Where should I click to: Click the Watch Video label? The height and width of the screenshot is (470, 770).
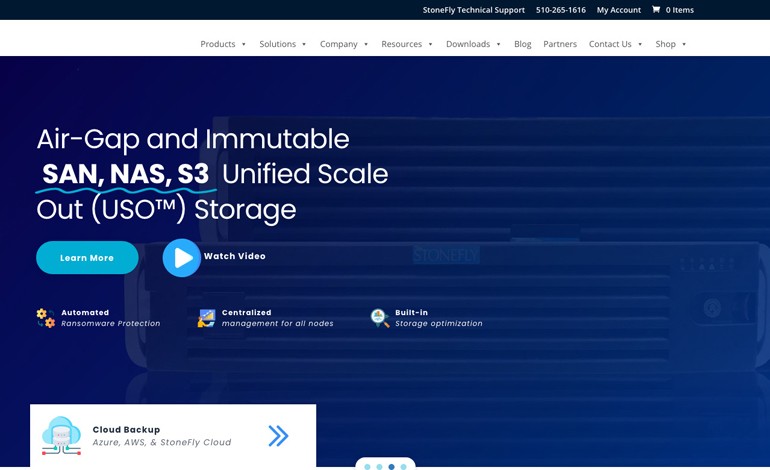[235, 256]
